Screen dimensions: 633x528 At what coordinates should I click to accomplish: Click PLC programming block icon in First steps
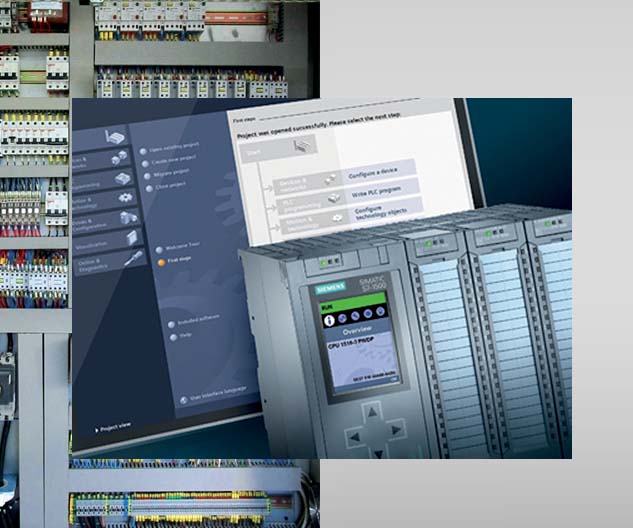pyautogui.click(x=333, y=198)
